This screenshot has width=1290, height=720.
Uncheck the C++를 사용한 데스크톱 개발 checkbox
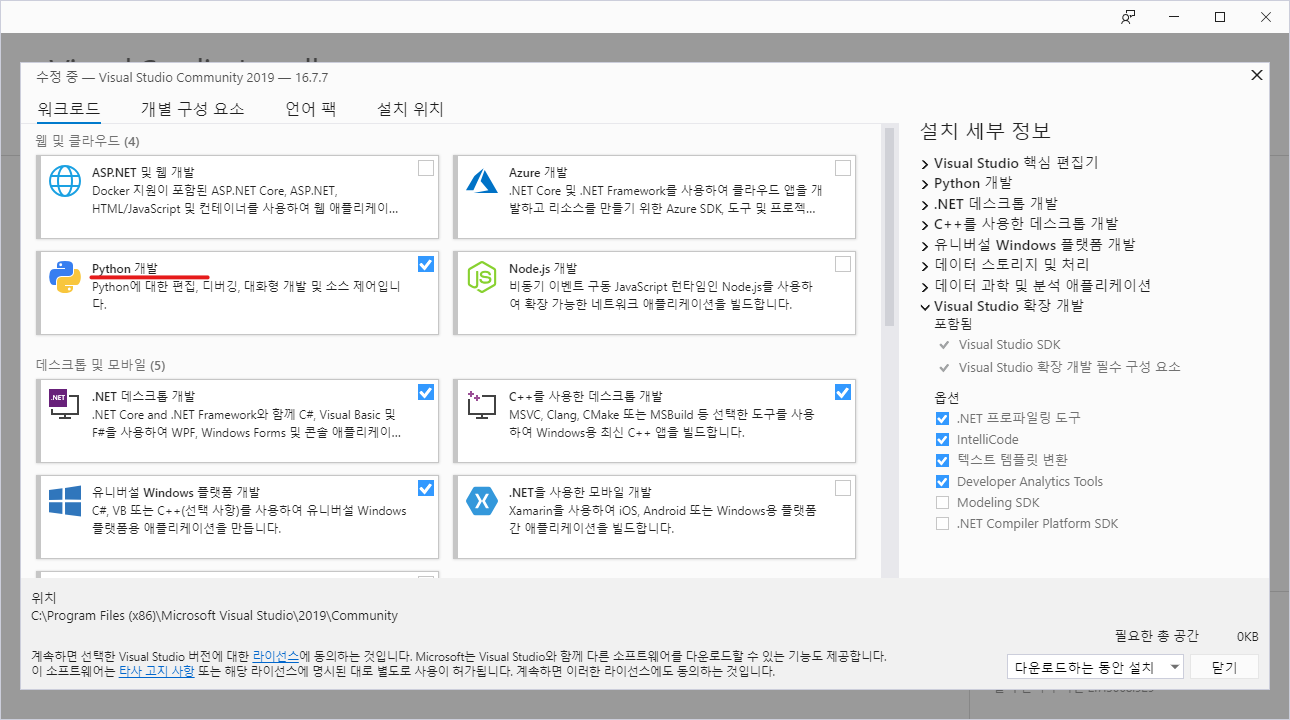tap(843, 392)
